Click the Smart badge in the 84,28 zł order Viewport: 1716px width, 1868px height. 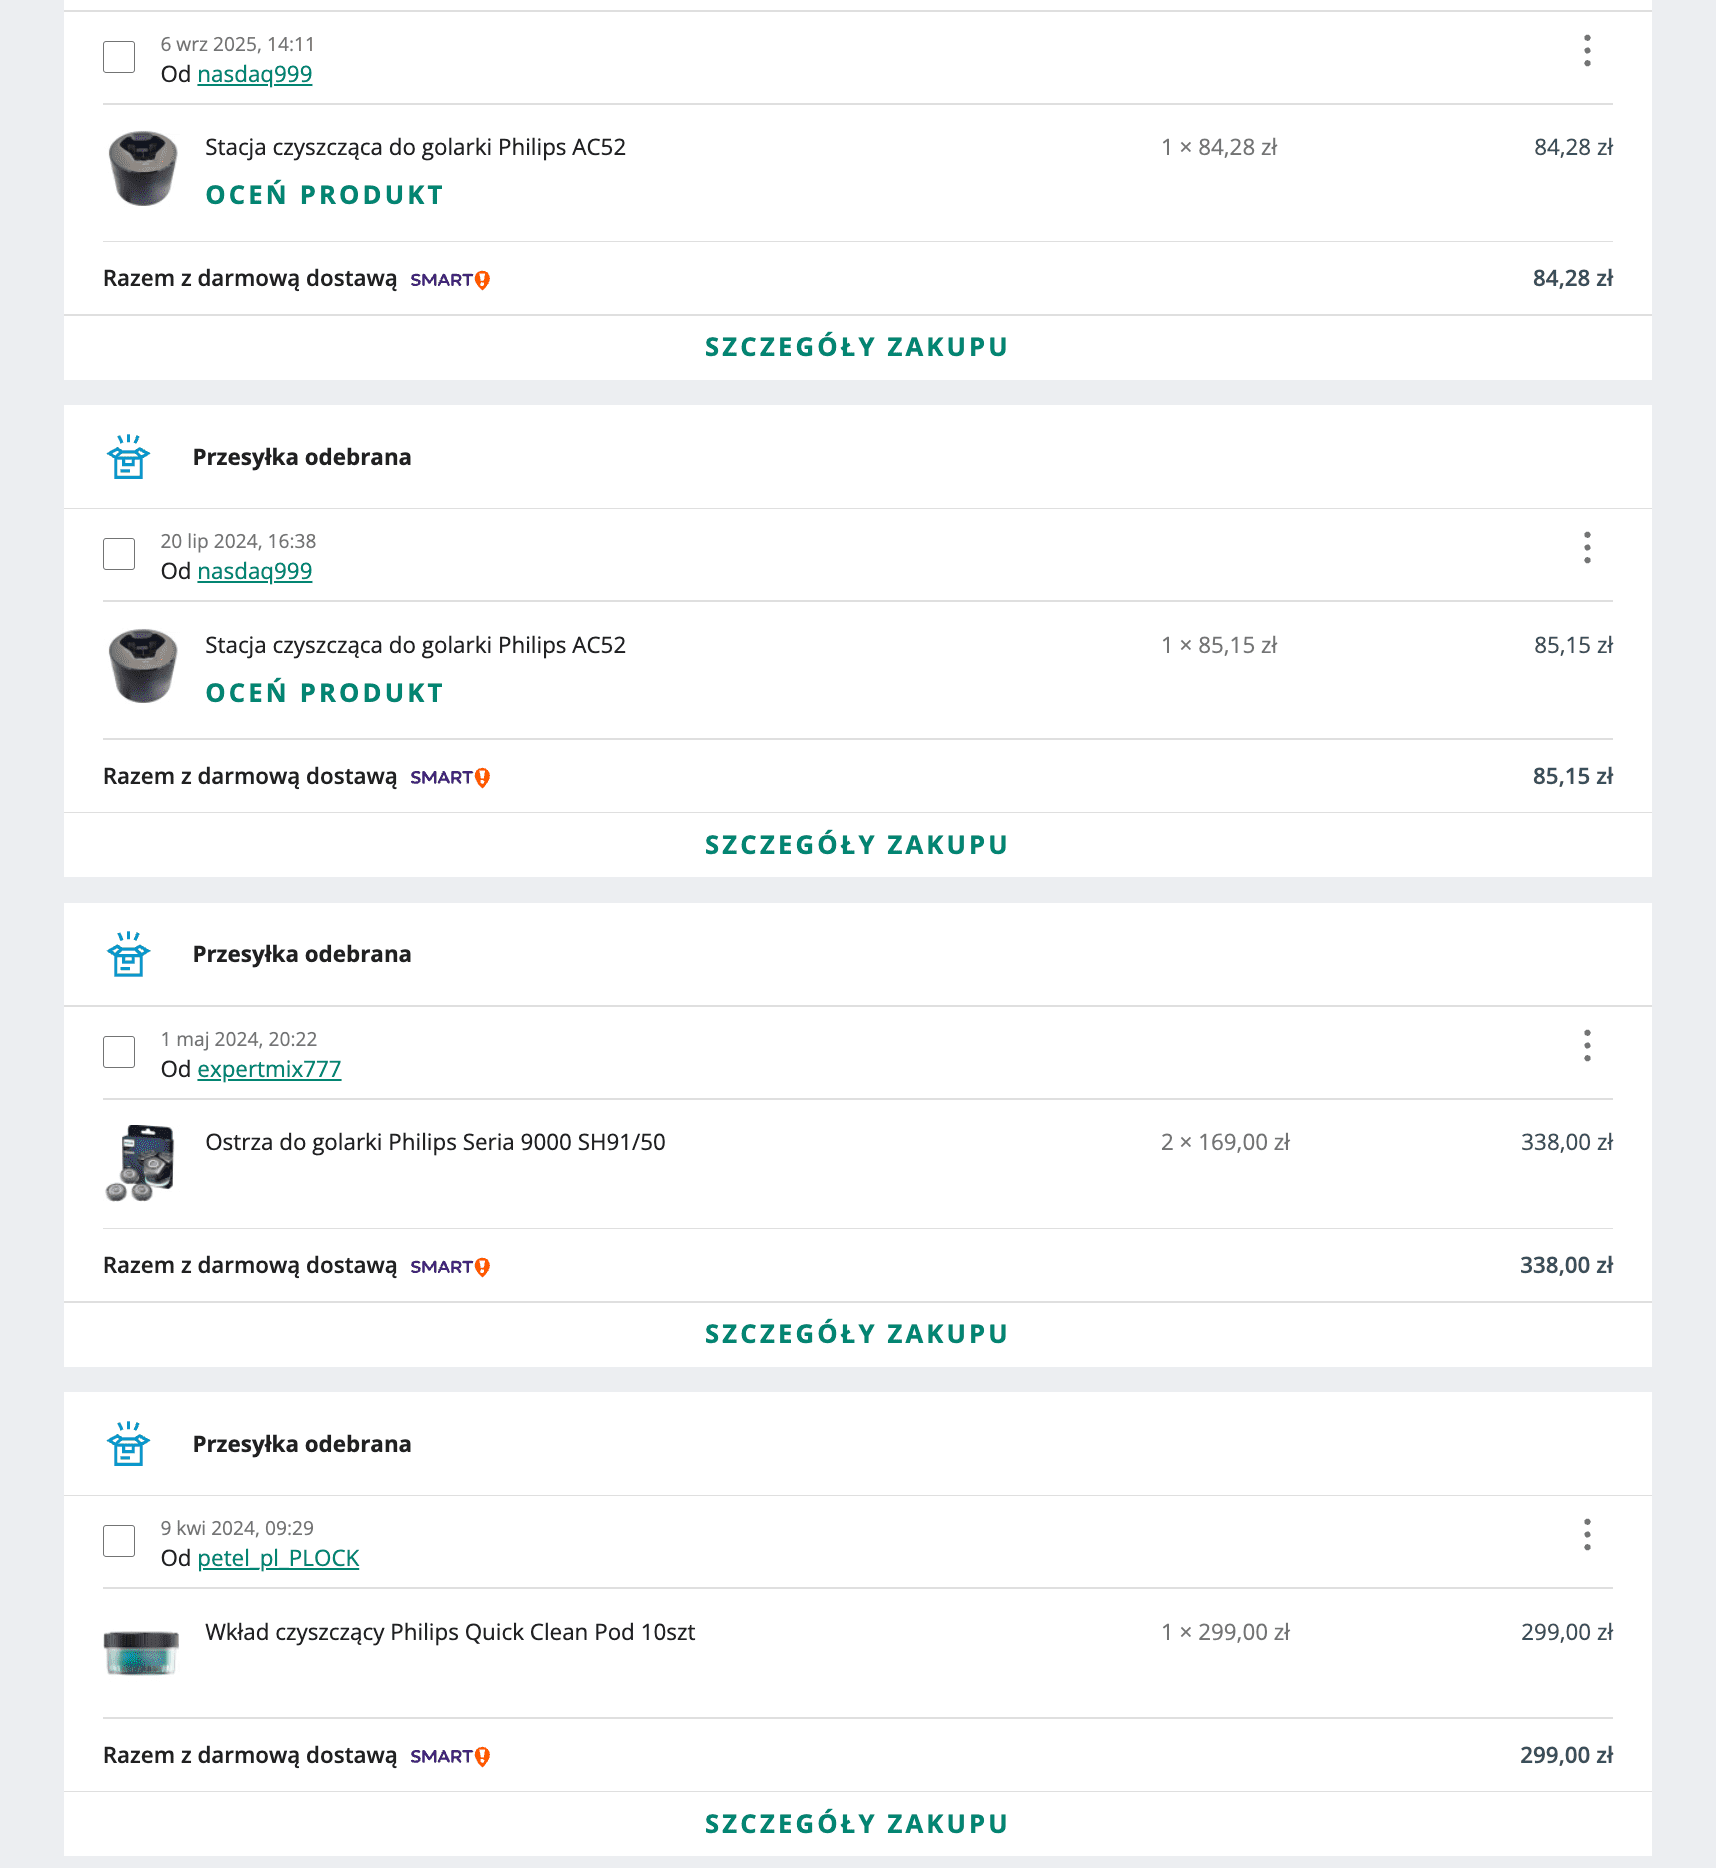pyautogui.click(x=450, y=280)
